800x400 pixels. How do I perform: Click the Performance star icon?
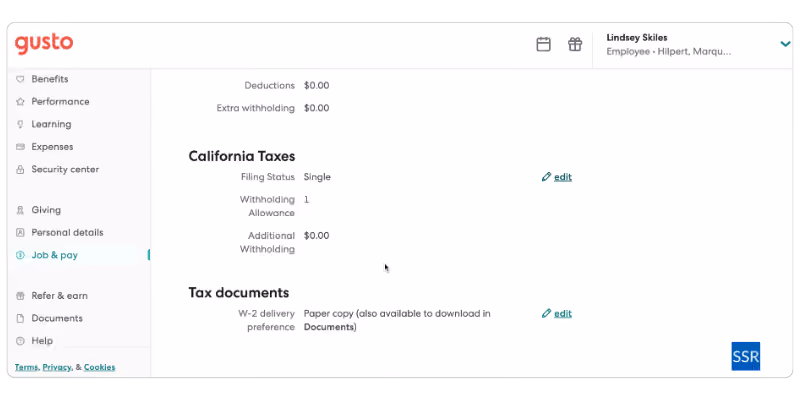tap(20, 102)
